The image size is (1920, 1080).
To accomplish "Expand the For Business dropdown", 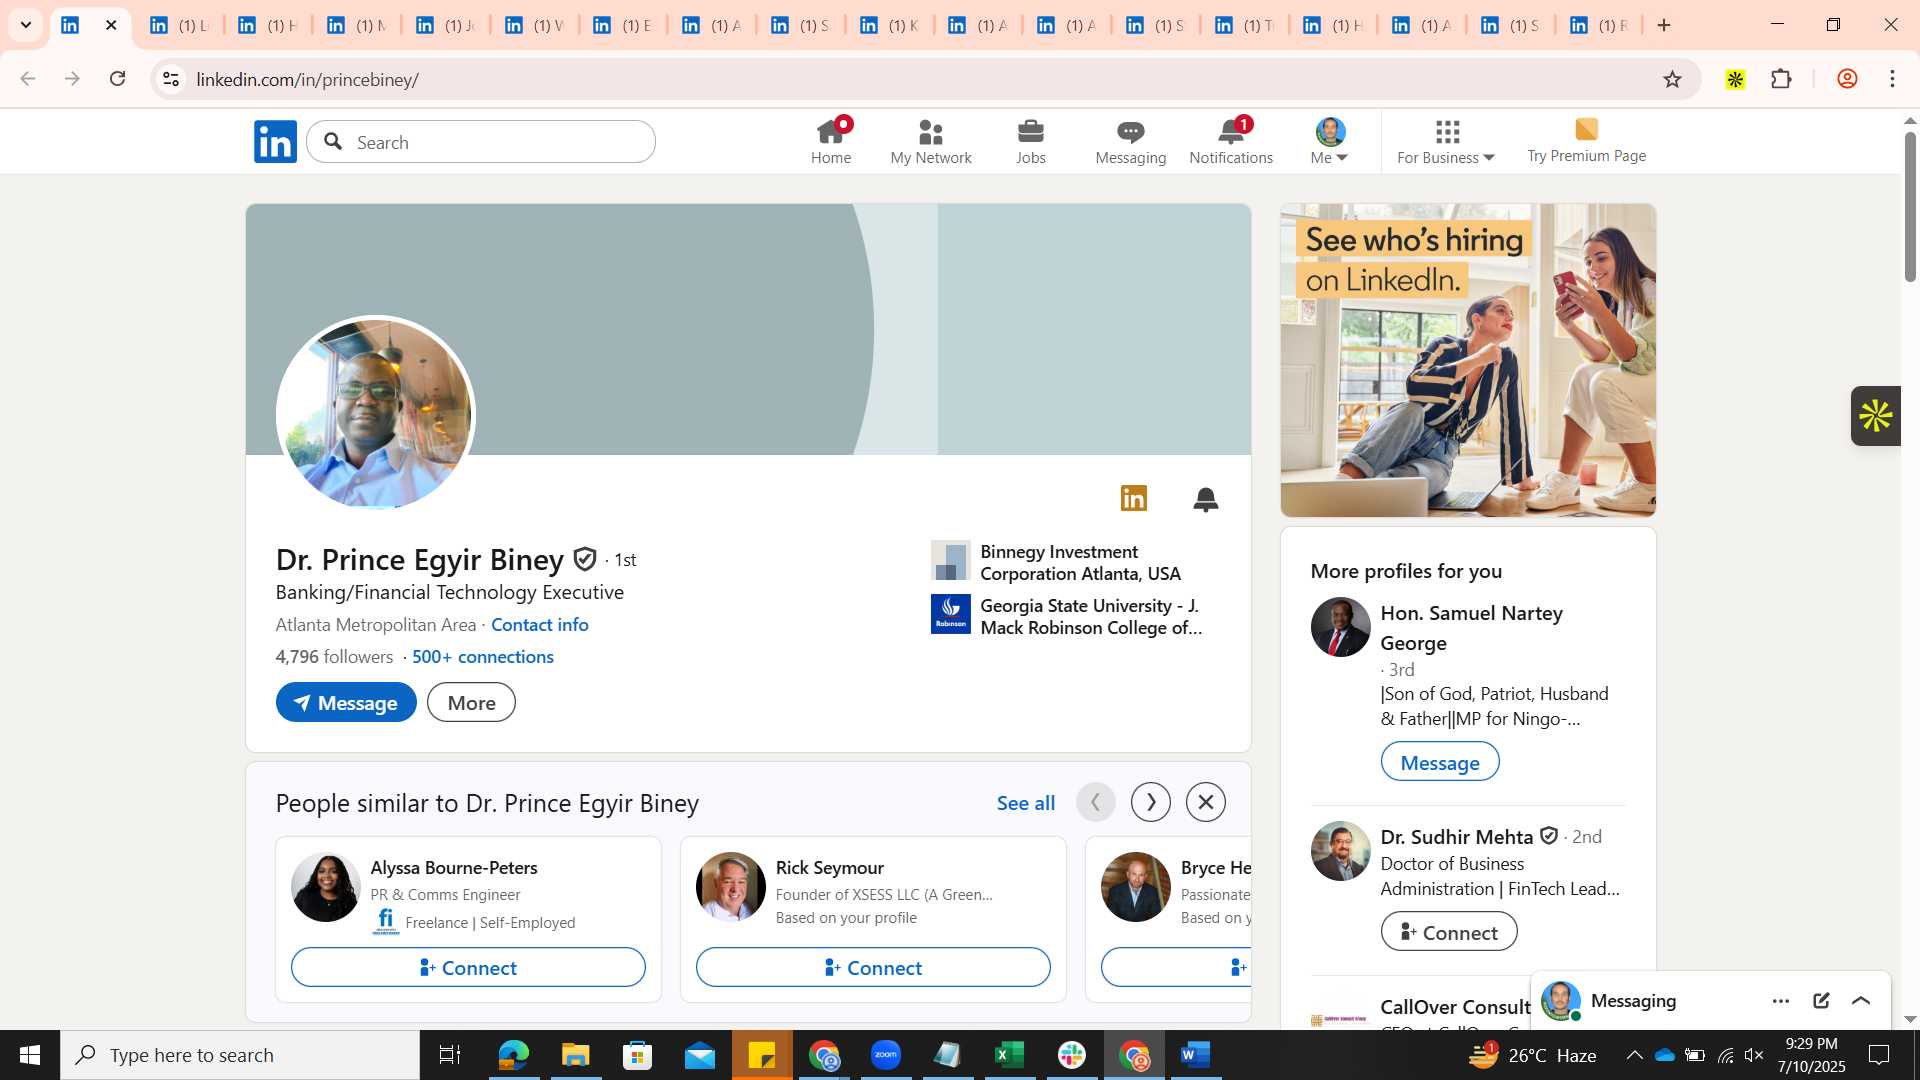I will [1446, 141].
